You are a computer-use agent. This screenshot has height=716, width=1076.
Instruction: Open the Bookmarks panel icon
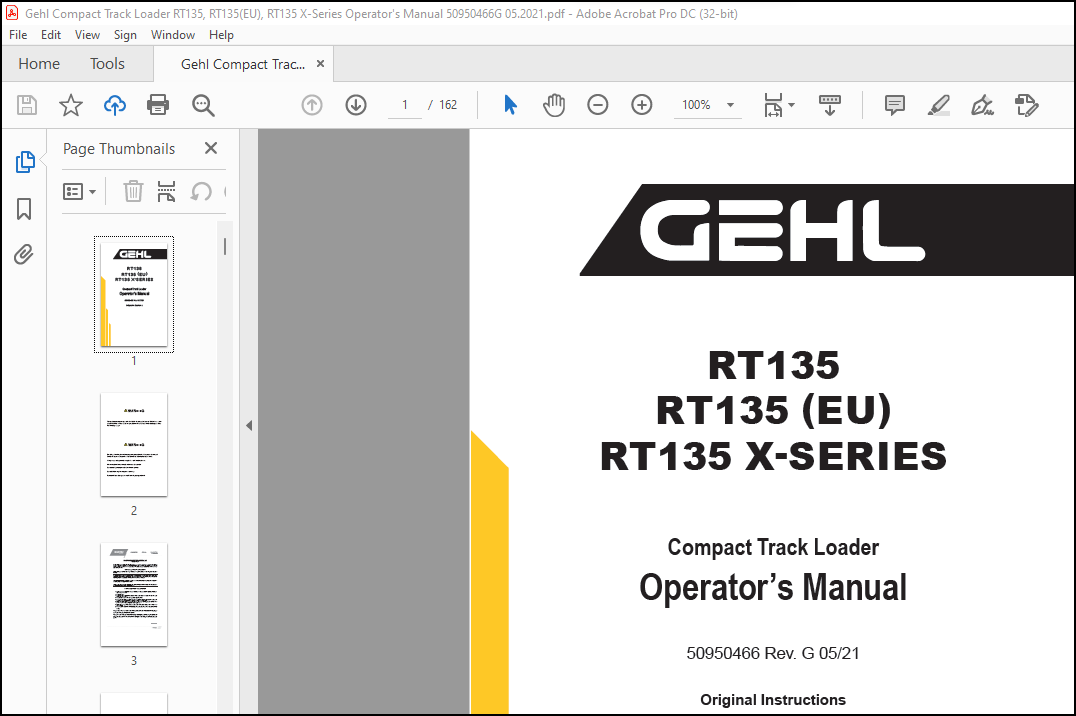point(24,209)
